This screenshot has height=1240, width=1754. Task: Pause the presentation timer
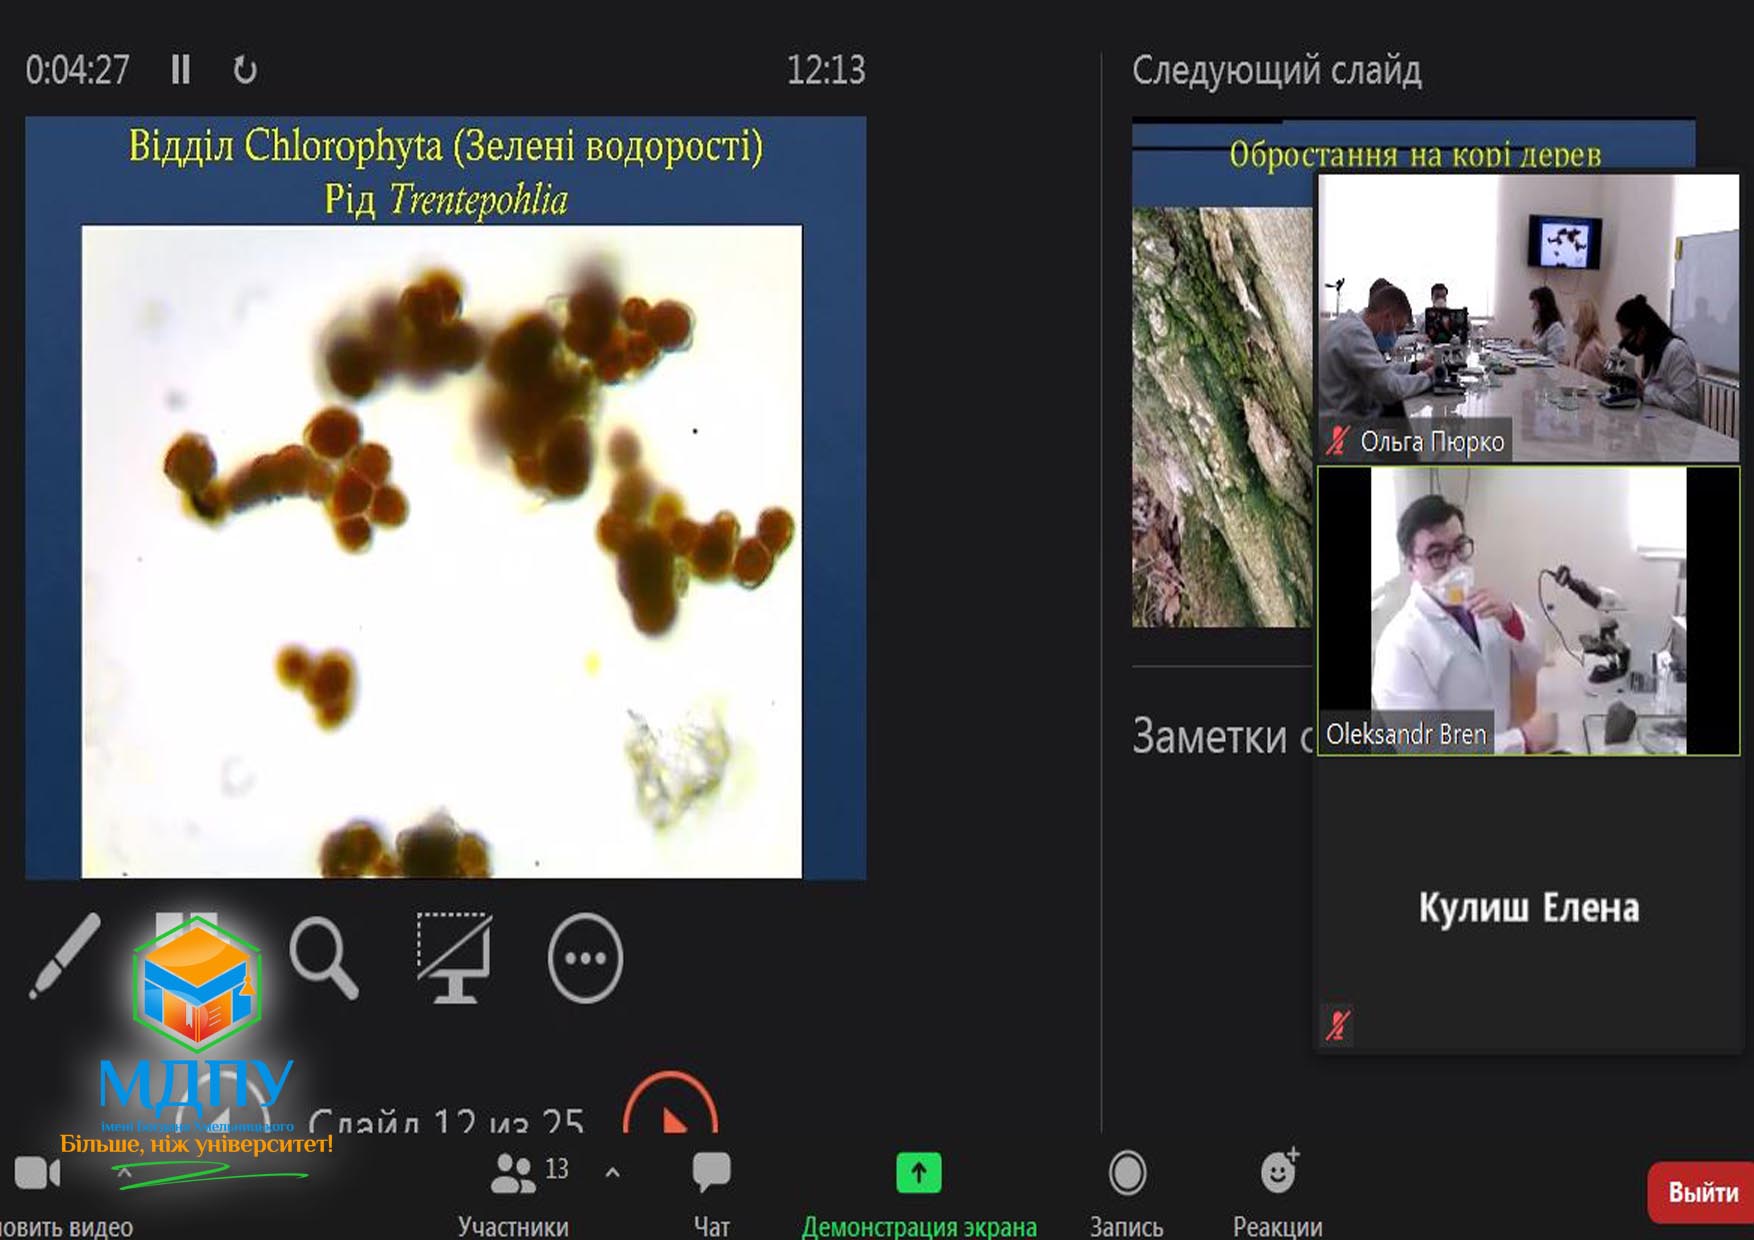coord(181,70)
